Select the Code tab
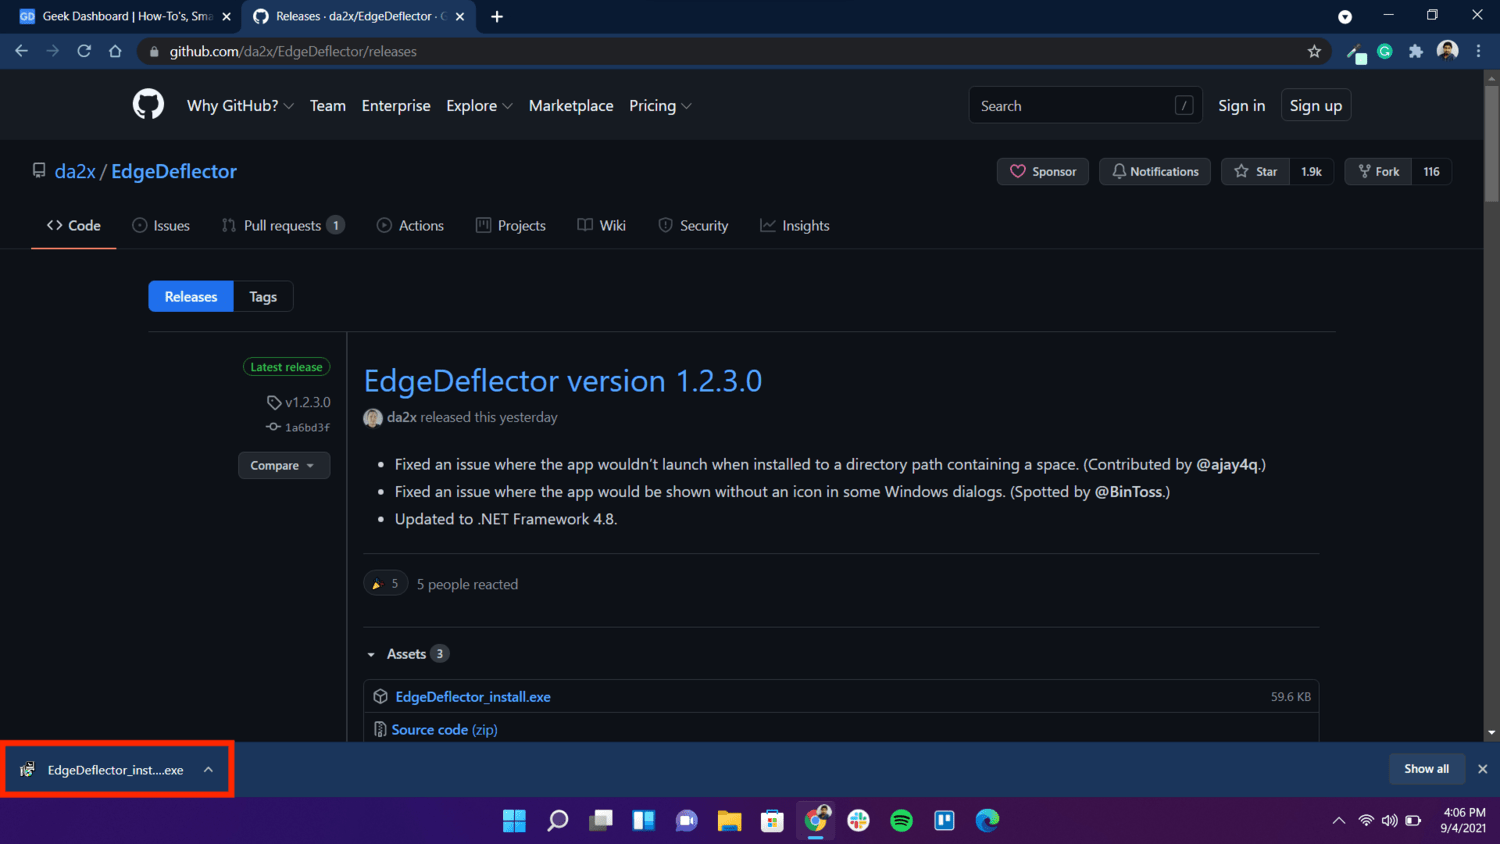Image resolution: width=1500 pixels, height=844 pixels. point(74,225)
